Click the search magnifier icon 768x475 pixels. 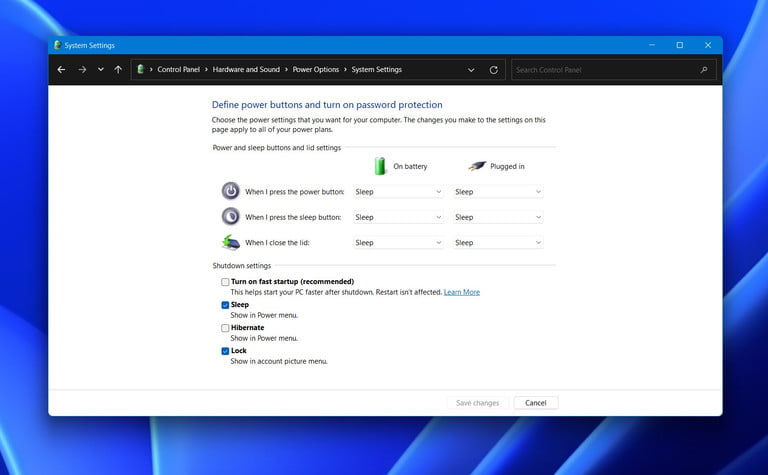pyautogui.click(x=704, y=70)
